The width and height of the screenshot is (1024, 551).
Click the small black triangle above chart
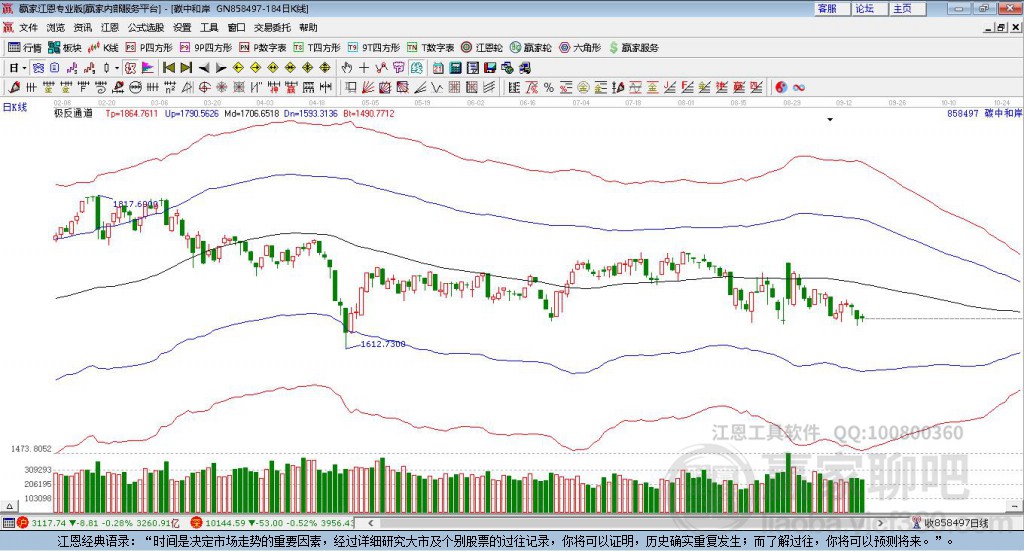pyautogui.click(x=830, y=119)
